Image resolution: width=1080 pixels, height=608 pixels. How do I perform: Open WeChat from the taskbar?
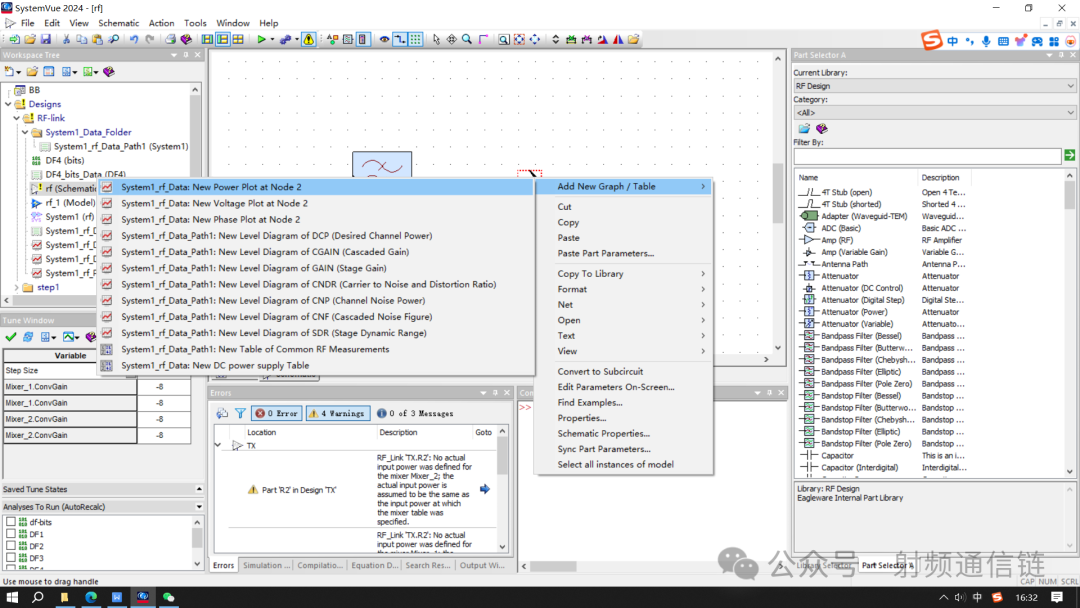click(169, 597)
